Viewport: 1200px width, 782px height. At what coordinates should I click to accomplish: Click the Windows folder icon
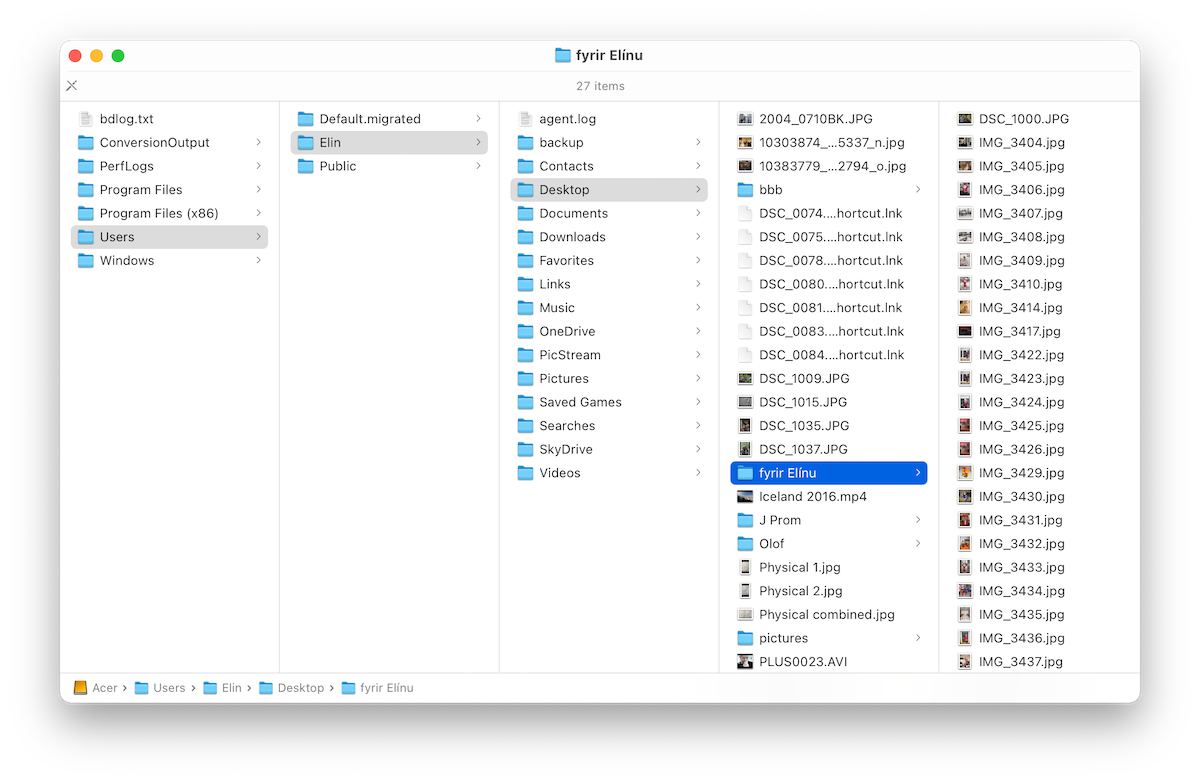coord(86,260)
